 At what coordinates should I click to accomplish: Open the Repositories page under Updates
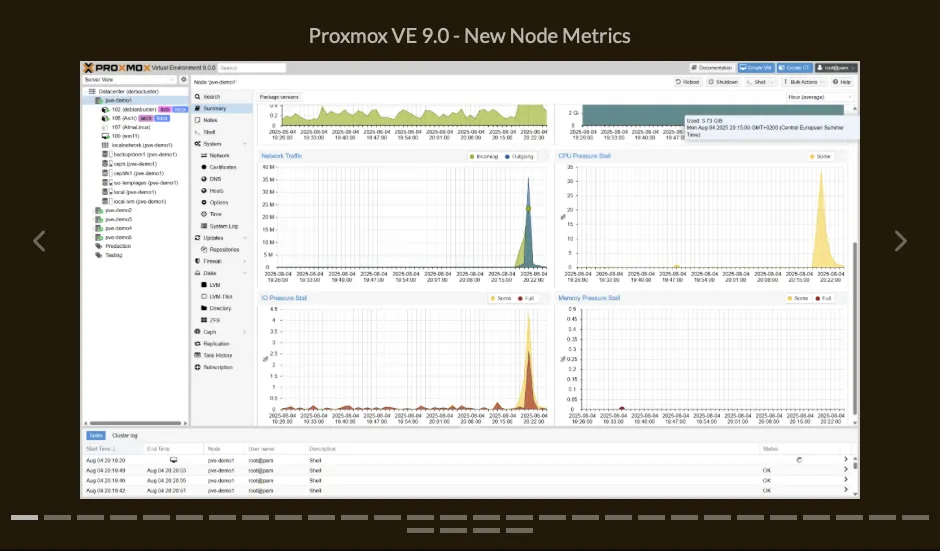point(224,249)
